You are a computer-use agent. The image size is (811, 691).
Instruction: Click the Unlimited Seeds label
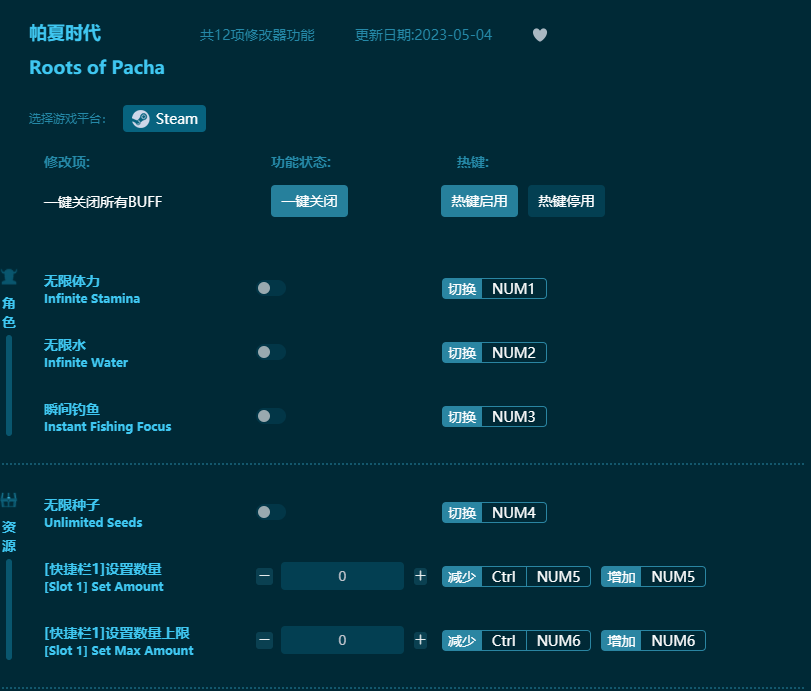(x=93, y=522)
